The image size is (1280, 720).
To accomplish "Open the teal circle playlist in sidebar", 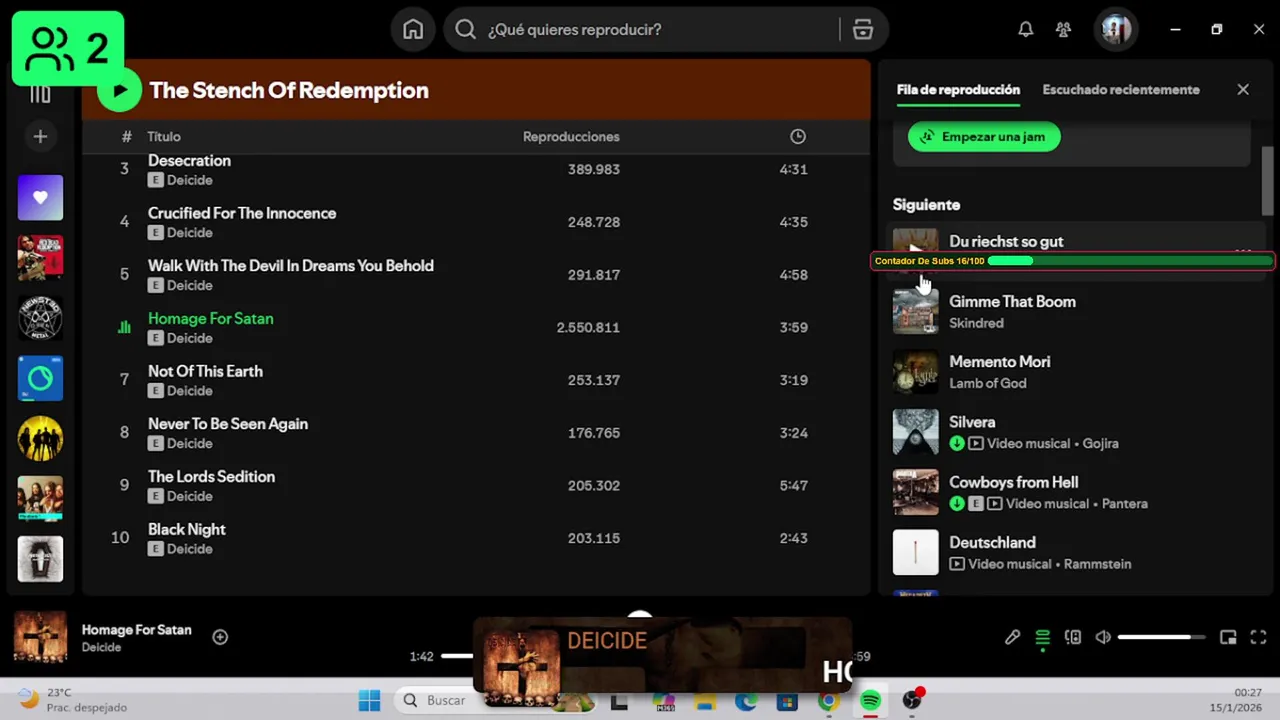I will tap(40, 378).
